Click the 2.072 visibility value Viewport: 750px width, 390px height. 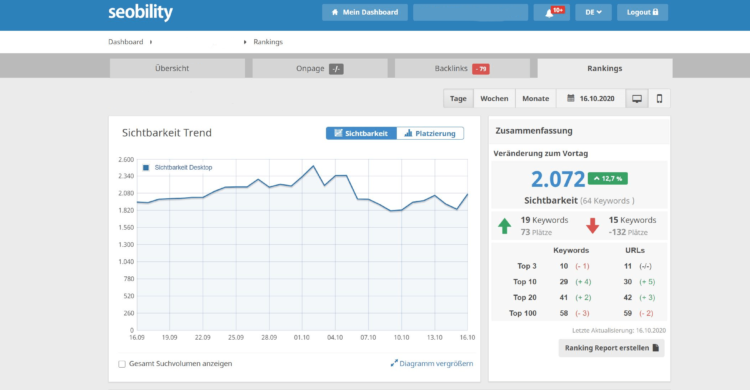[x=558, y=179]
